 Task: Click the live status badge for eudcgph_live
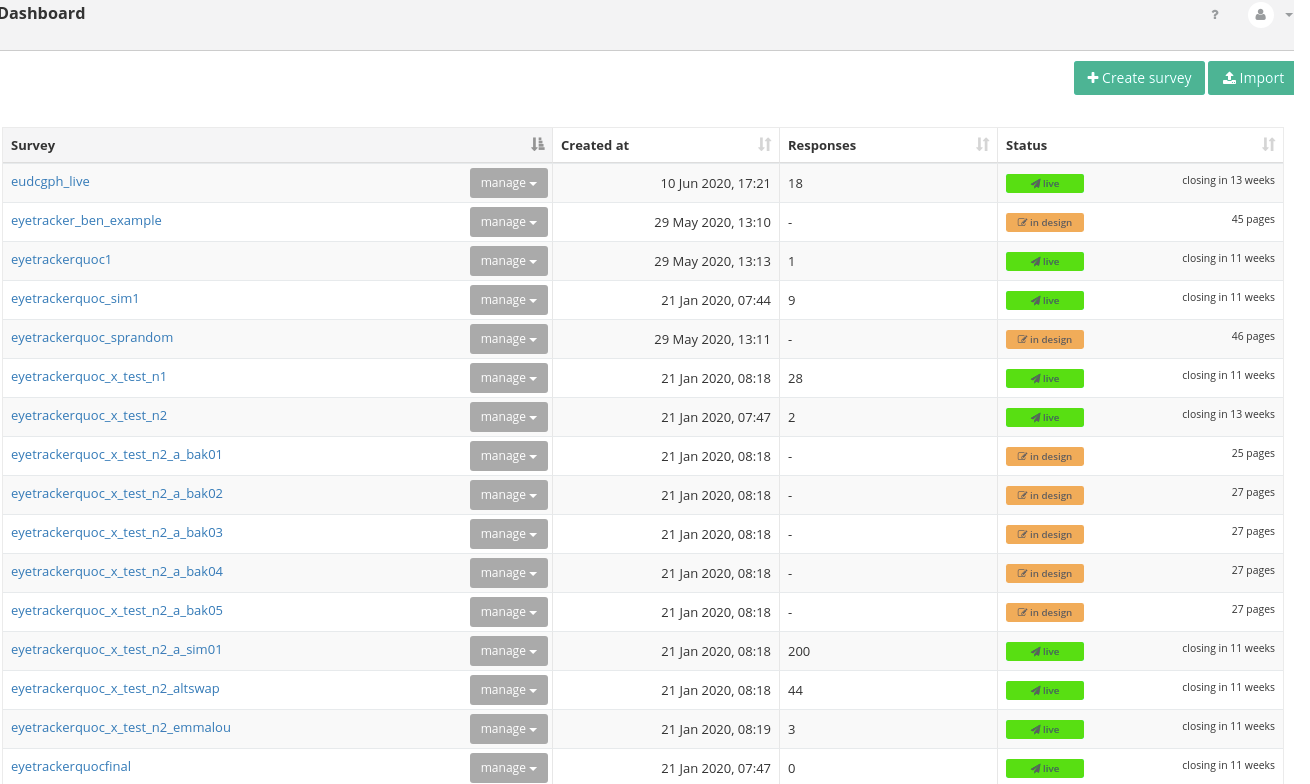(x=1044, y=183)
